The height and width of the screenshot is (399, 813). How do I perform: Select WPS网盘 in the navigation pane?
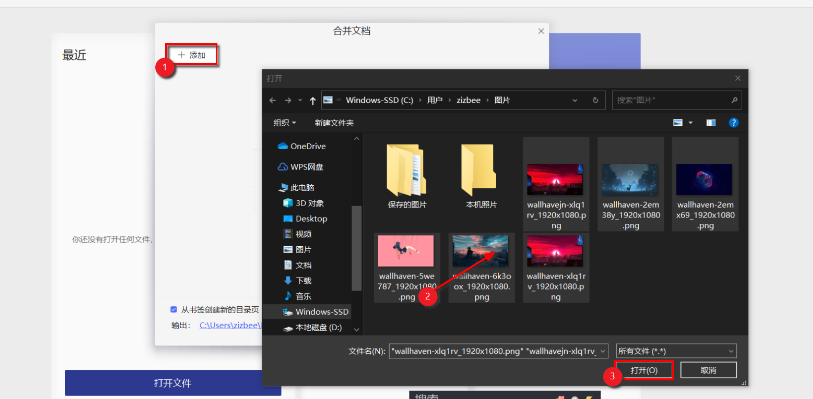(301, 167)
